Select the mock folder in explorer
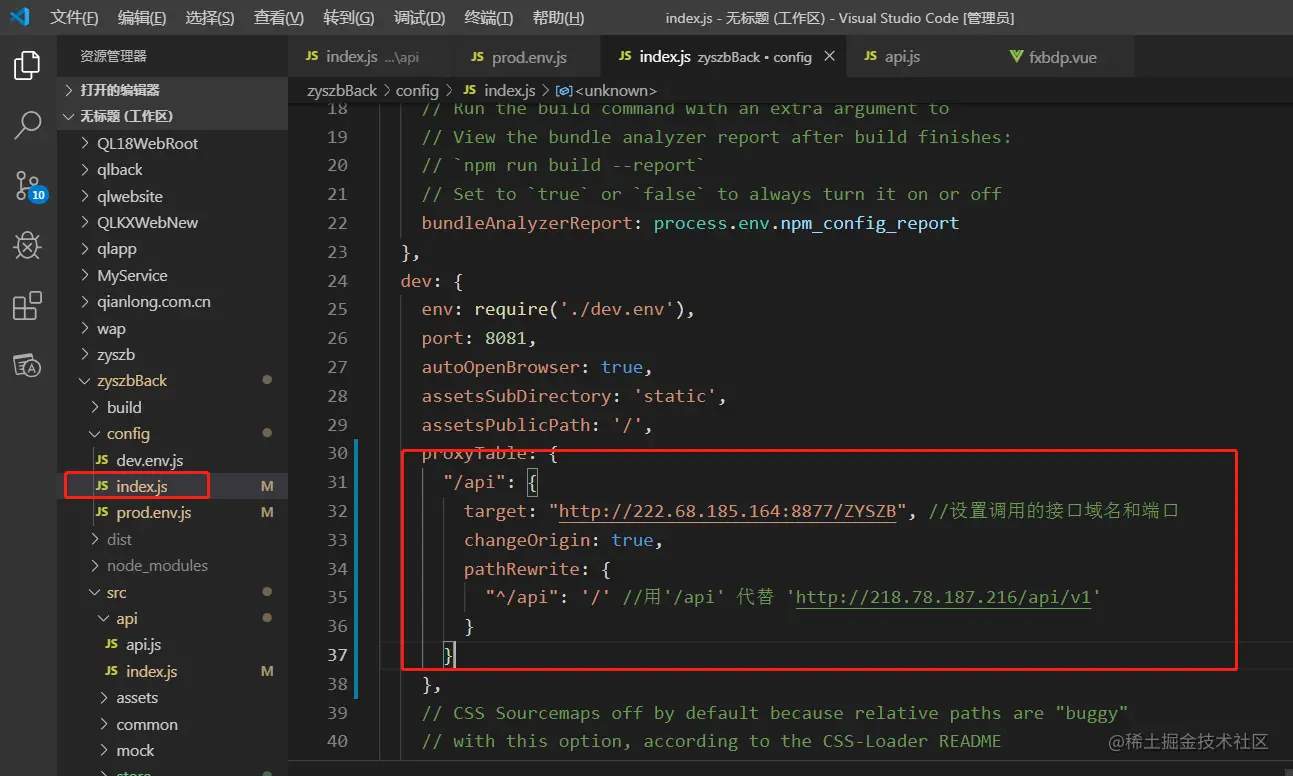The height and width of the screenshot is (776, 1293). tap(172, 751)
